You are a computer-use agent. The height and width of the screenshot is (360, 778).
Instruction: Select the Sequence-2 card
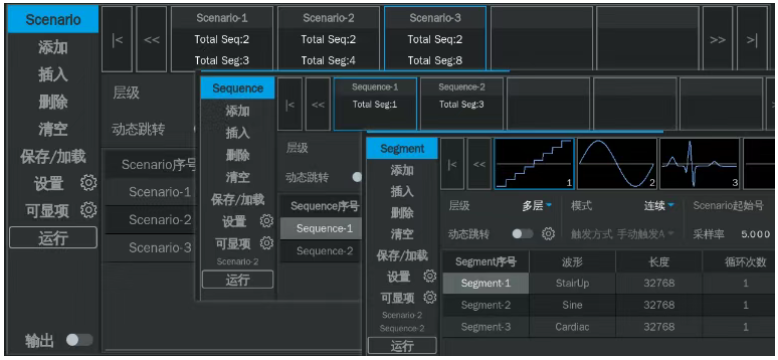tap(461, 104)
